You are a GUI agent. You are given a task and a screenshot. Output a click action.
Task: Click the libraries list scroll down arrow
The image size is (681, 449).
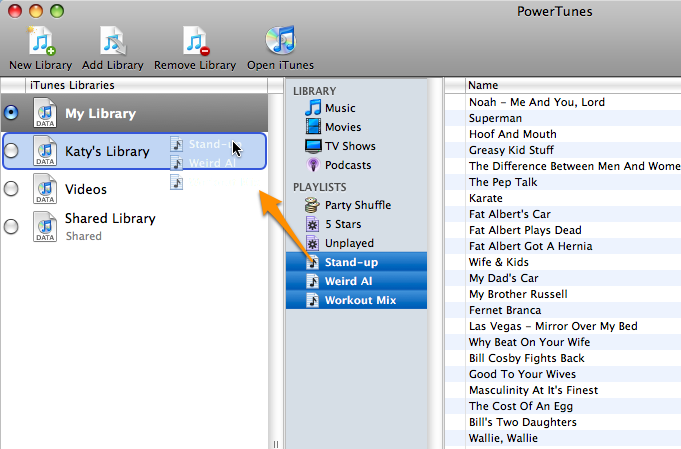click(x=275, y=441)
